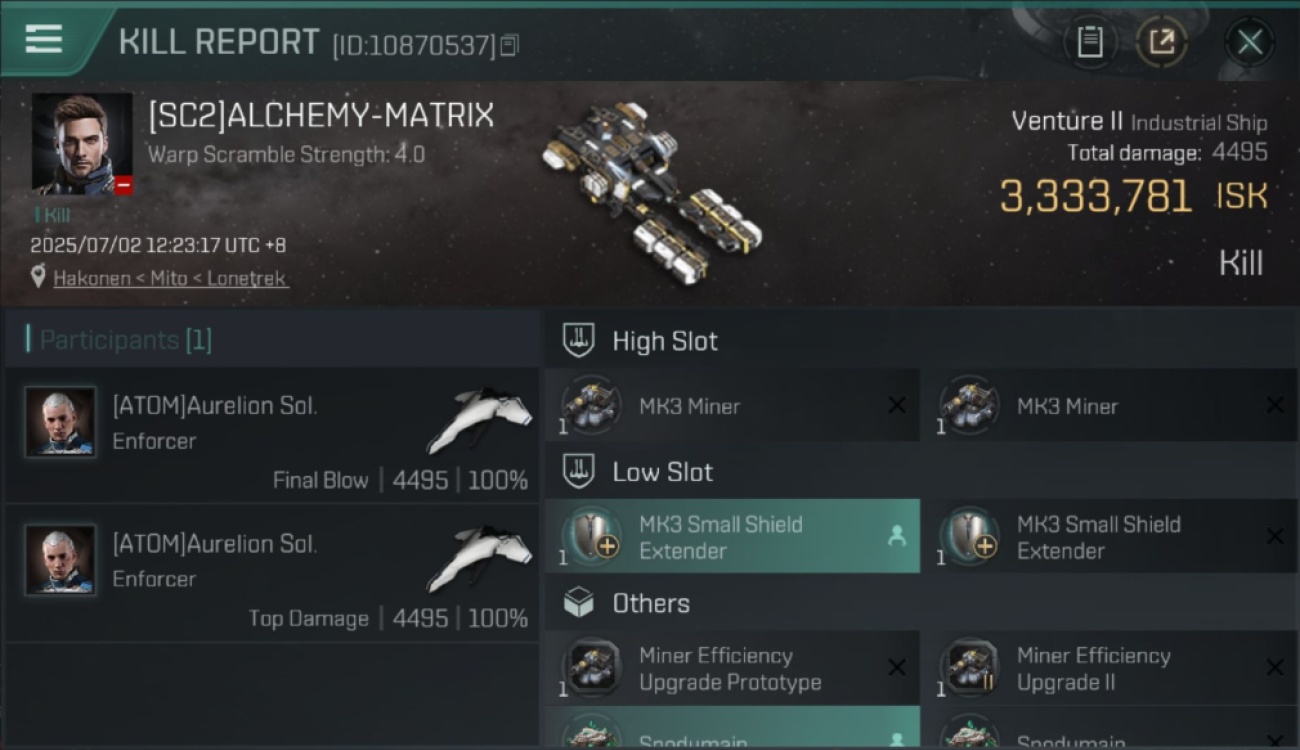Select the highlighted MK3 Small Shield Extender
This screenshot has width=1300, height=750.
coord(732,537)
